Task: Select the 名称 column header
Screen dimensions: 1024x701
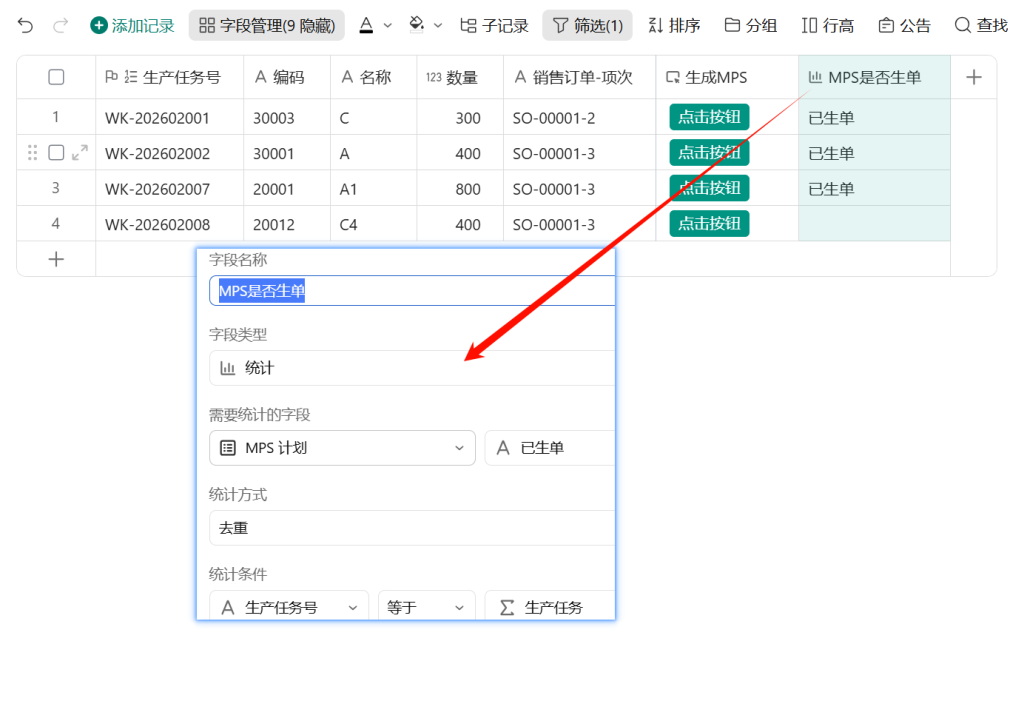Action: click(x=374, y=77)
